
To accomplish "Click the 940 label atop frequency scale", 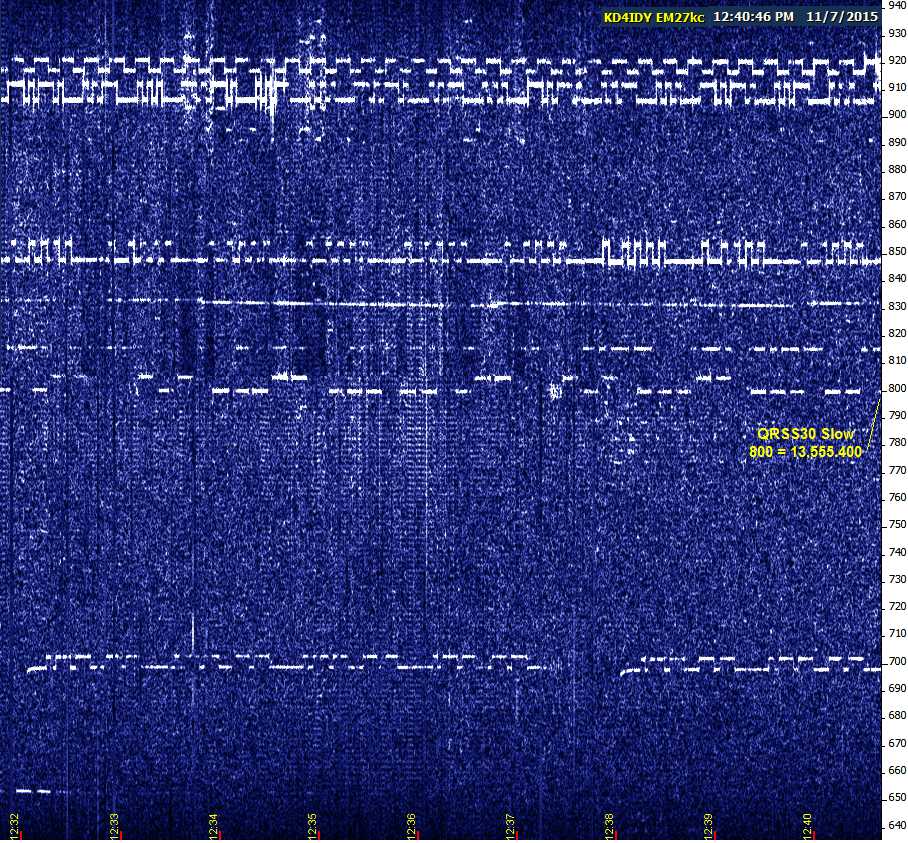I will 897,6.
